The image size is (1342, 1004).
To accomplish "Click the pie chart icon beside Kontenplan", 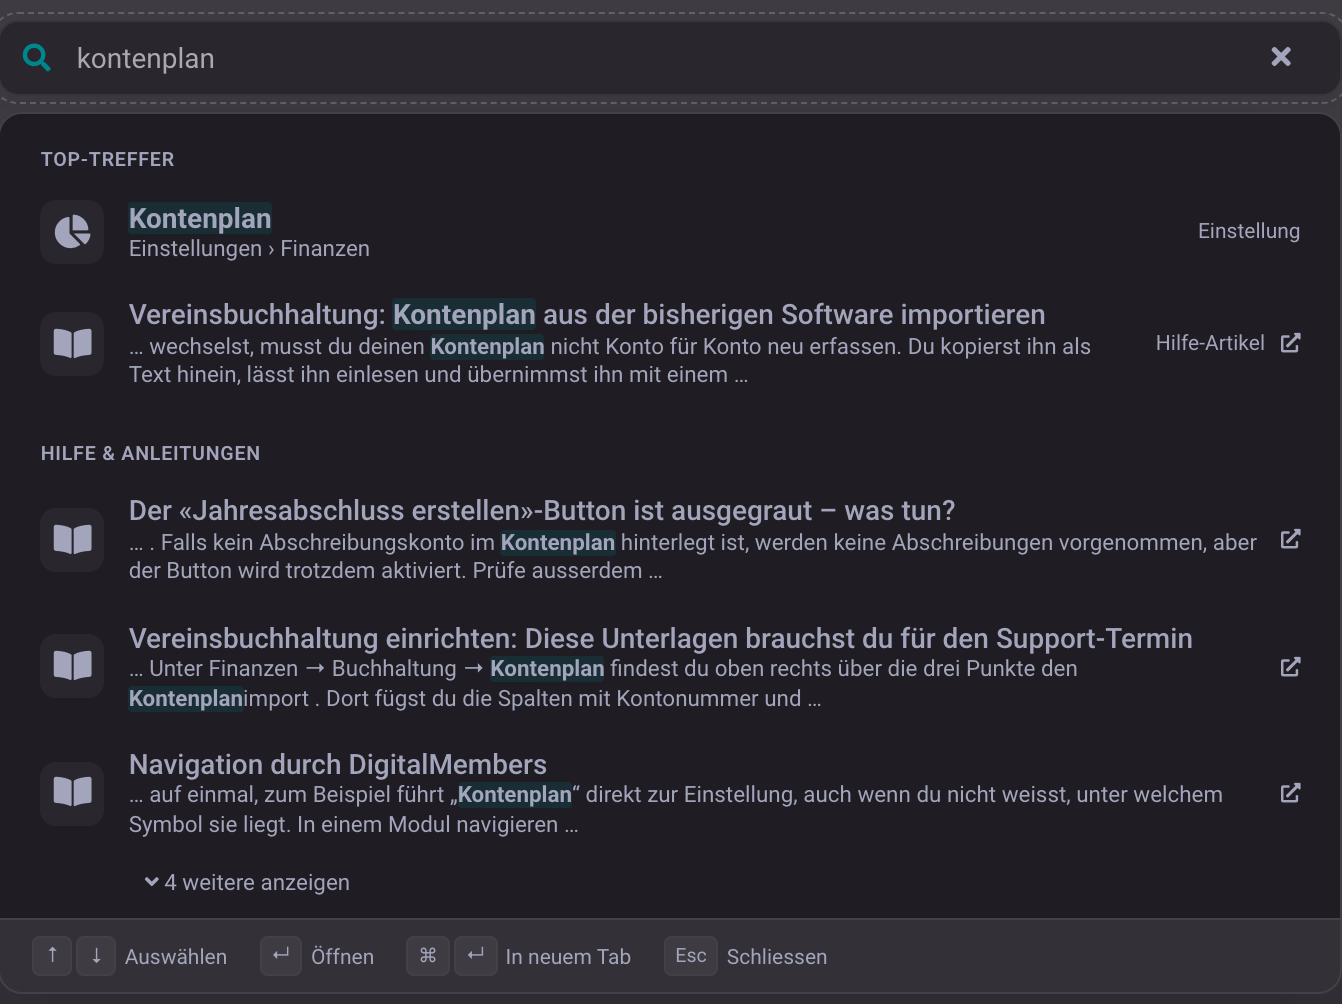I will [72, 232].
